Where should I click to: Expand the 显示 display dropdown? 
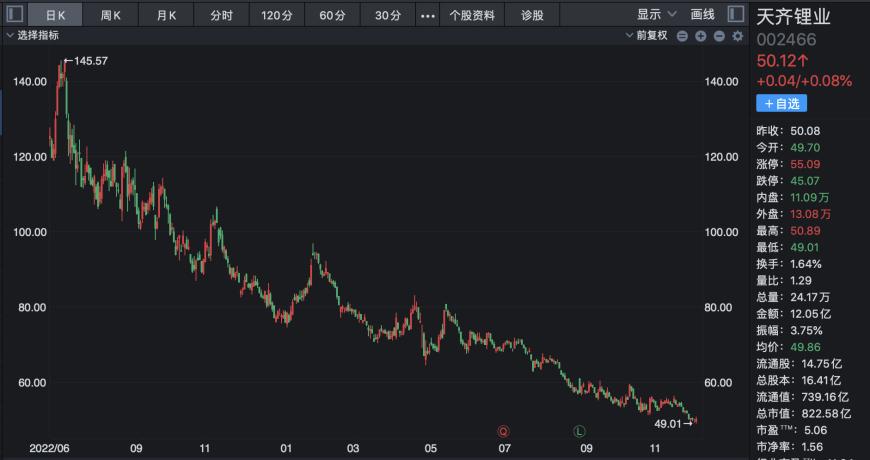tap(656, 15)
